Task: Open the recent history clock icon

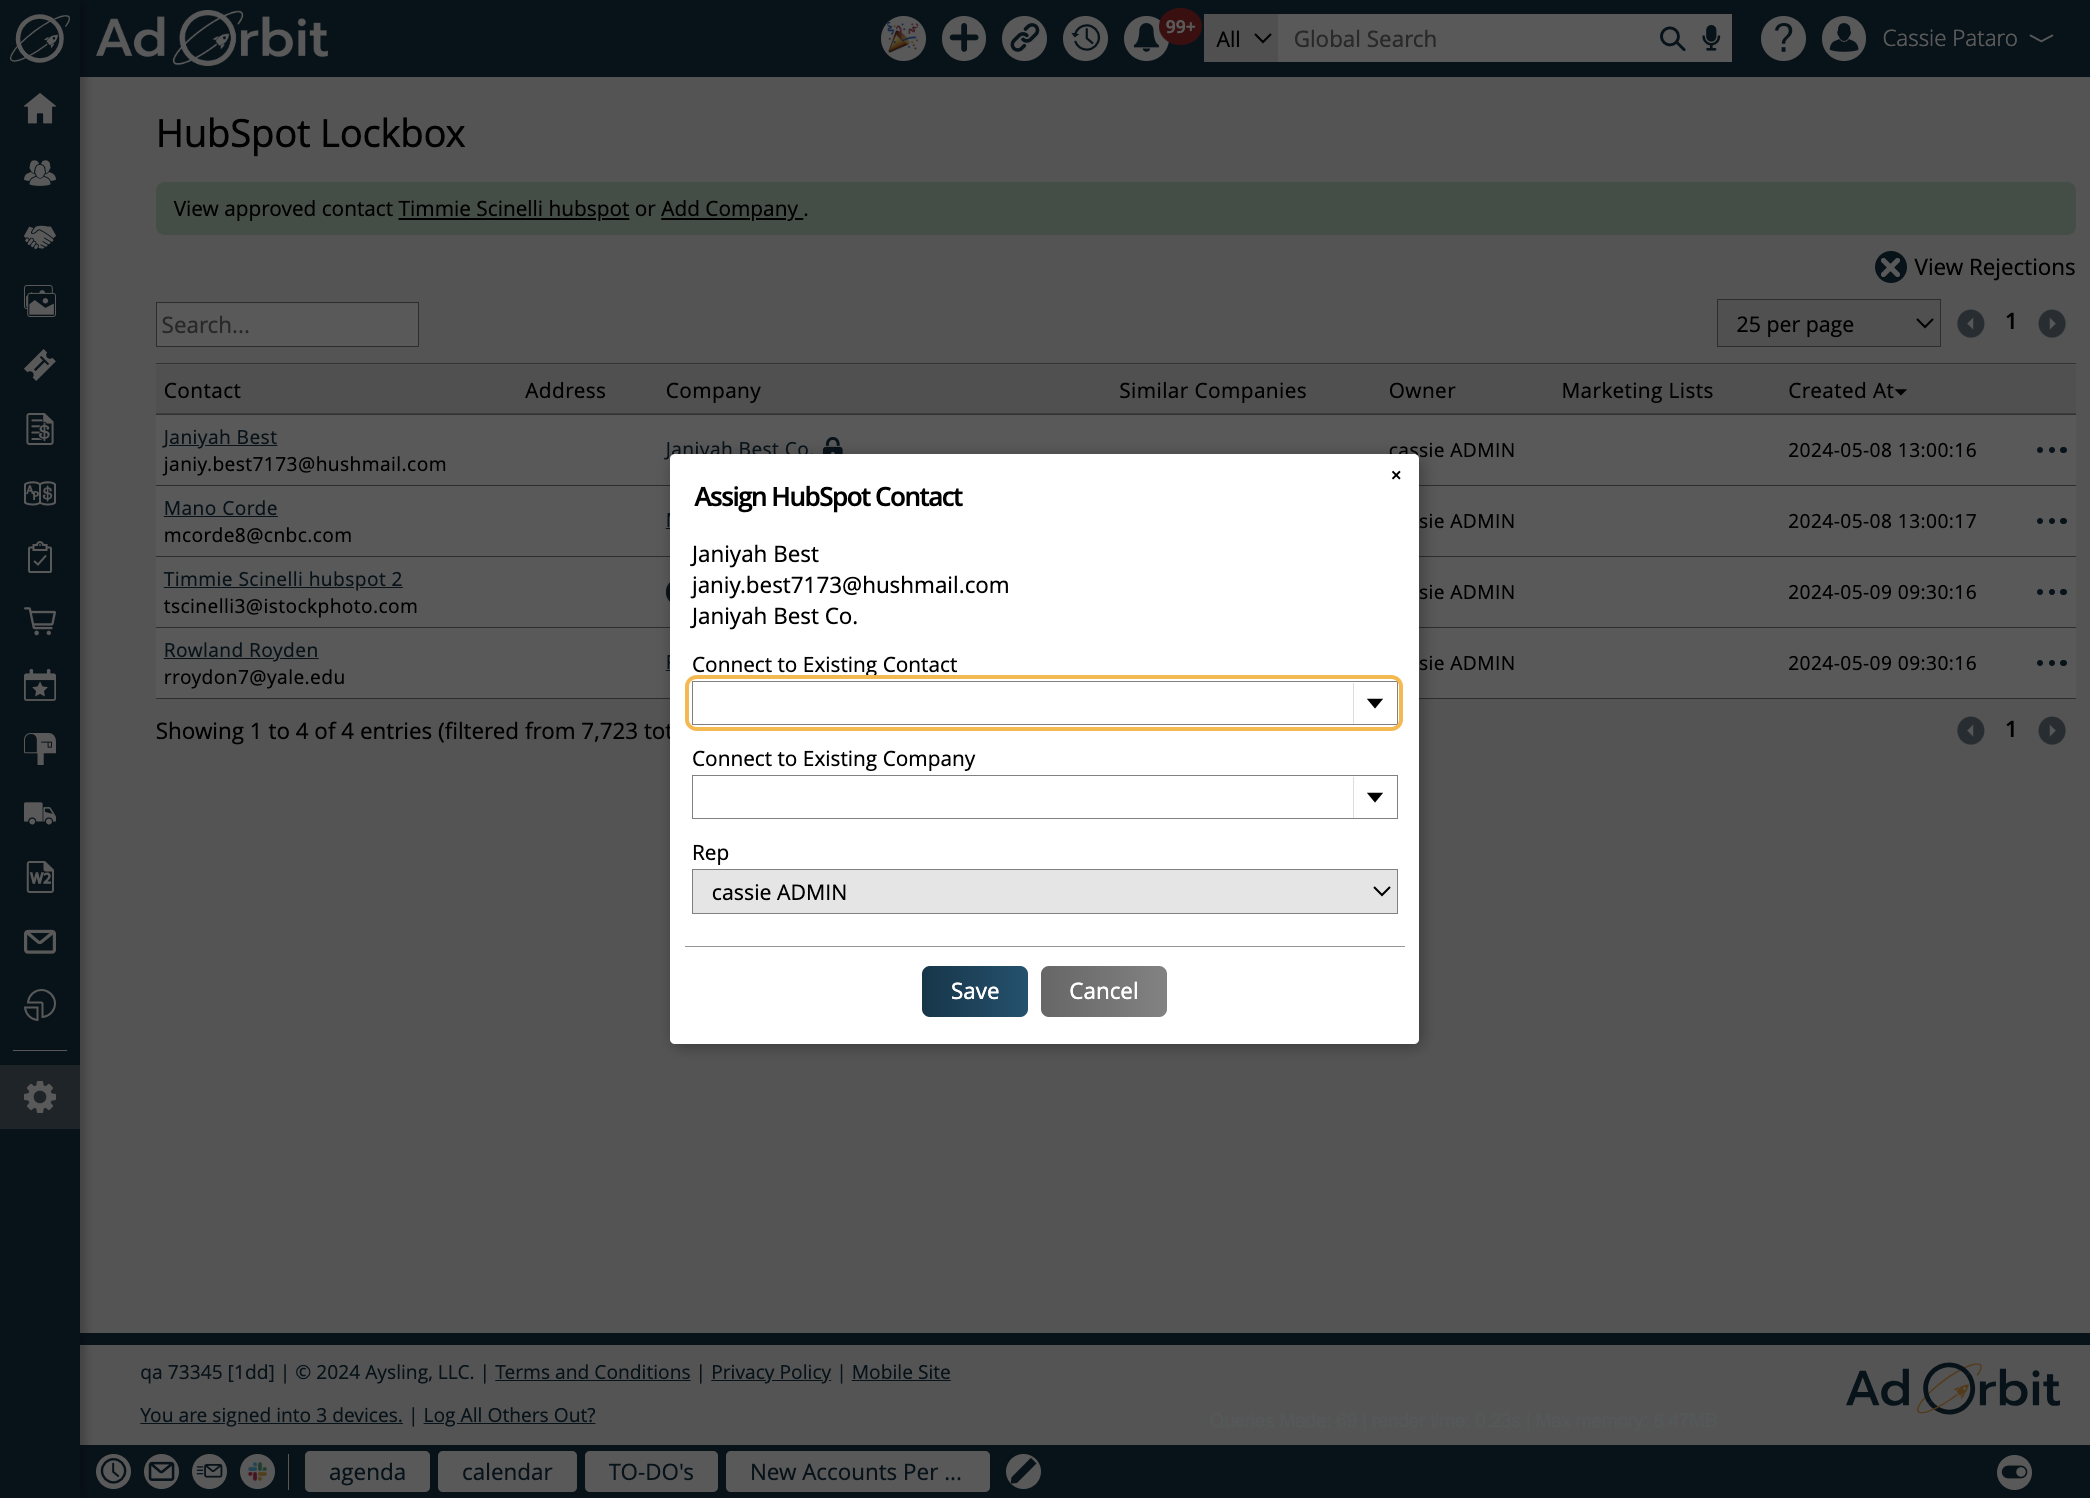Action: point(1086,39)
